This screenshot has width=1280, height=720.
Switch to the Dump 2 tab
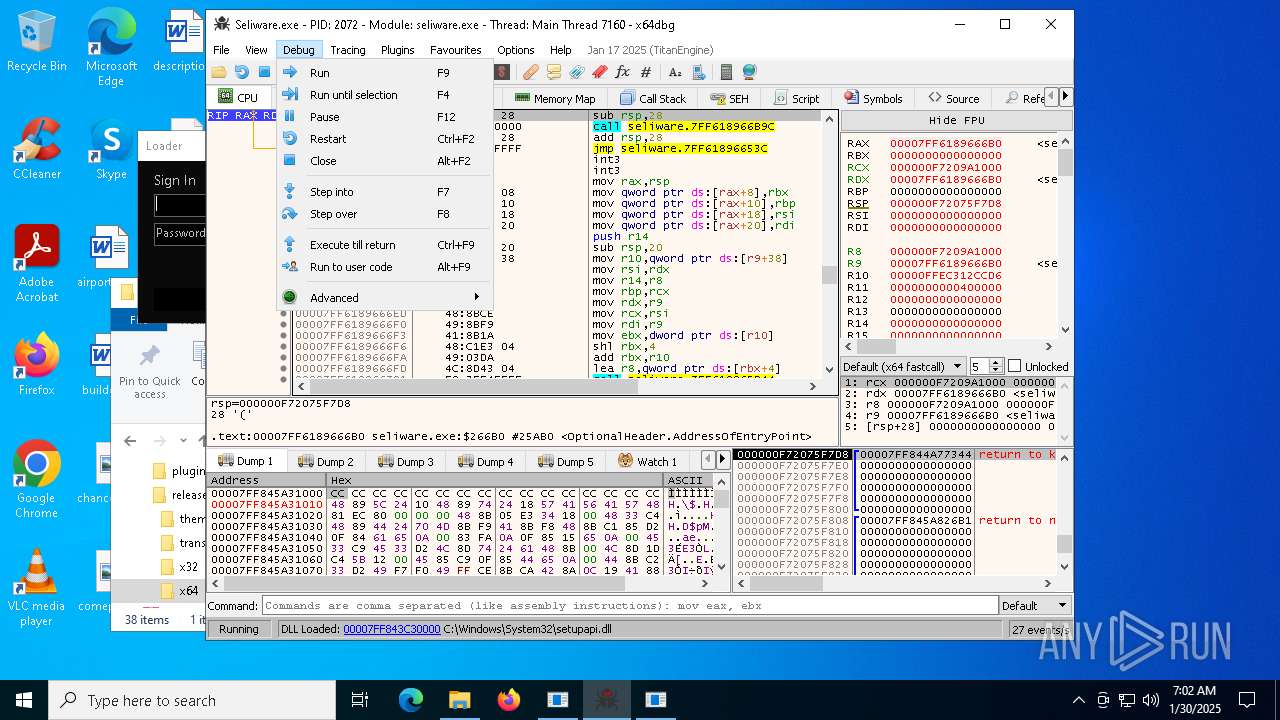coord(325,461)
